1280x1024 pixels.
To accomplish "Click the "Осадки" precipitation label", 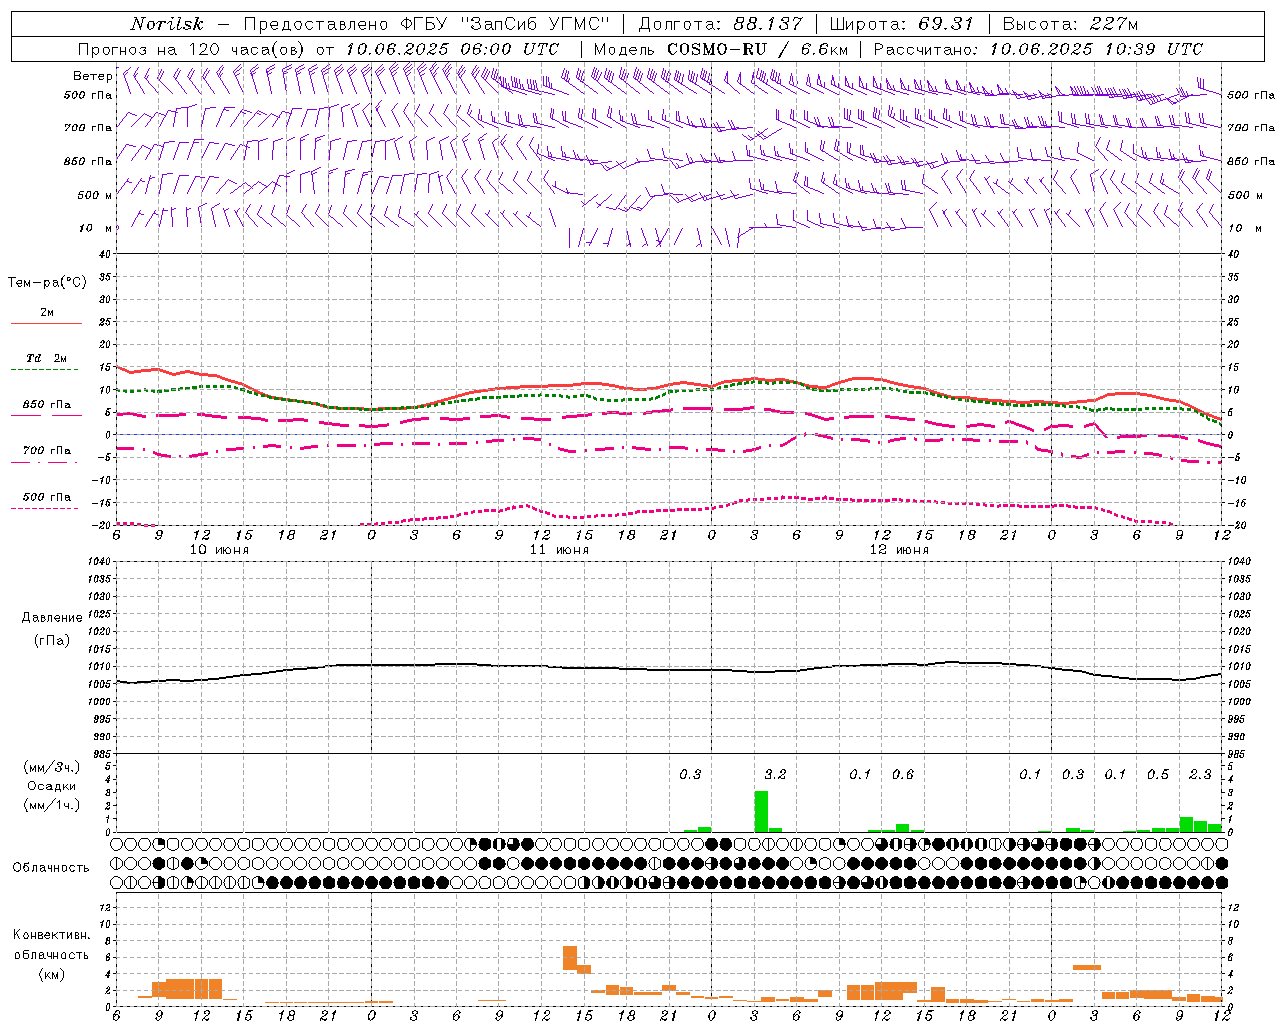I will click(x=51, y=786).
